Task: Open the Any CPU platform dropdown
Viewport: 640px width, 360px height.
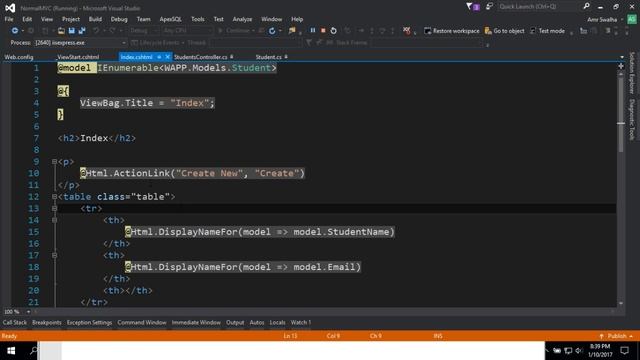Action: [187, 31]
